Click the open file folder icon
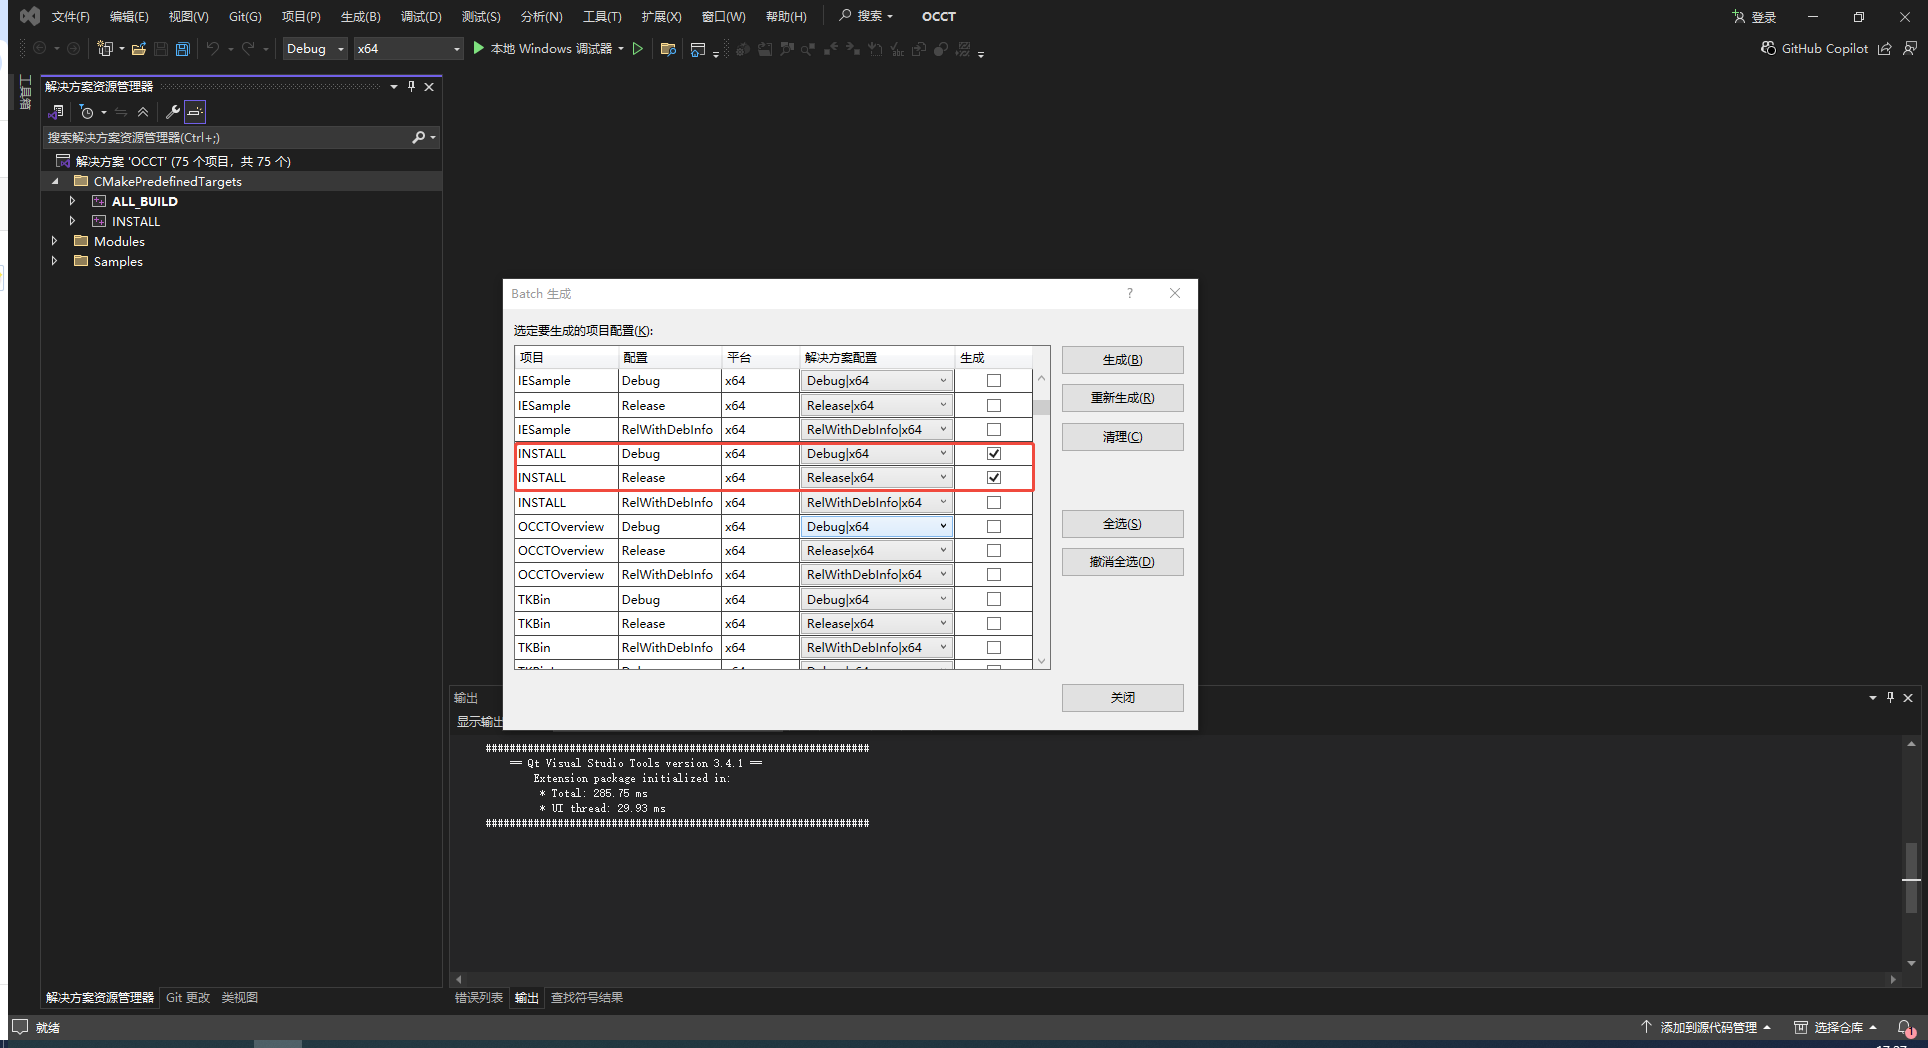This screenshot has height=1048, width=1928. 139,48
